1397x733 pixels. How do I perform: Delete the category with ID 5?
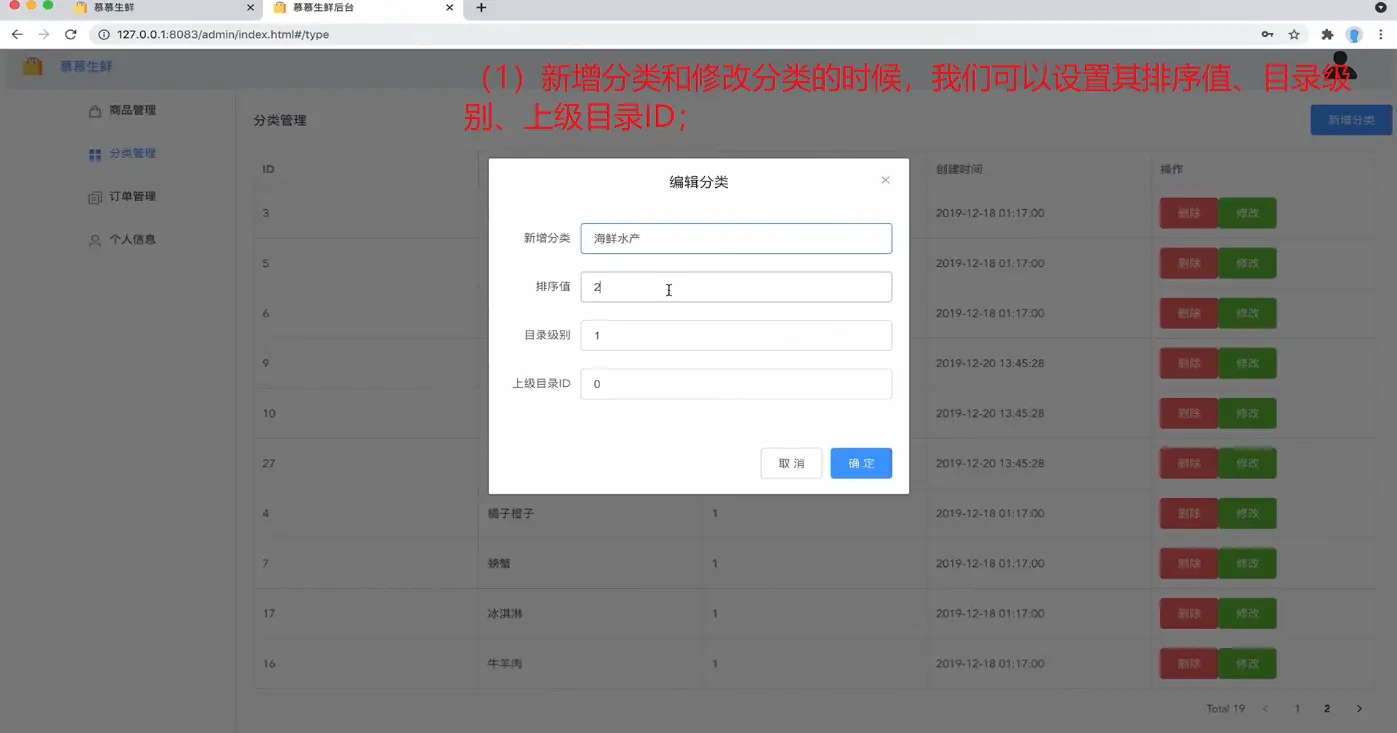pos(1189,263)
